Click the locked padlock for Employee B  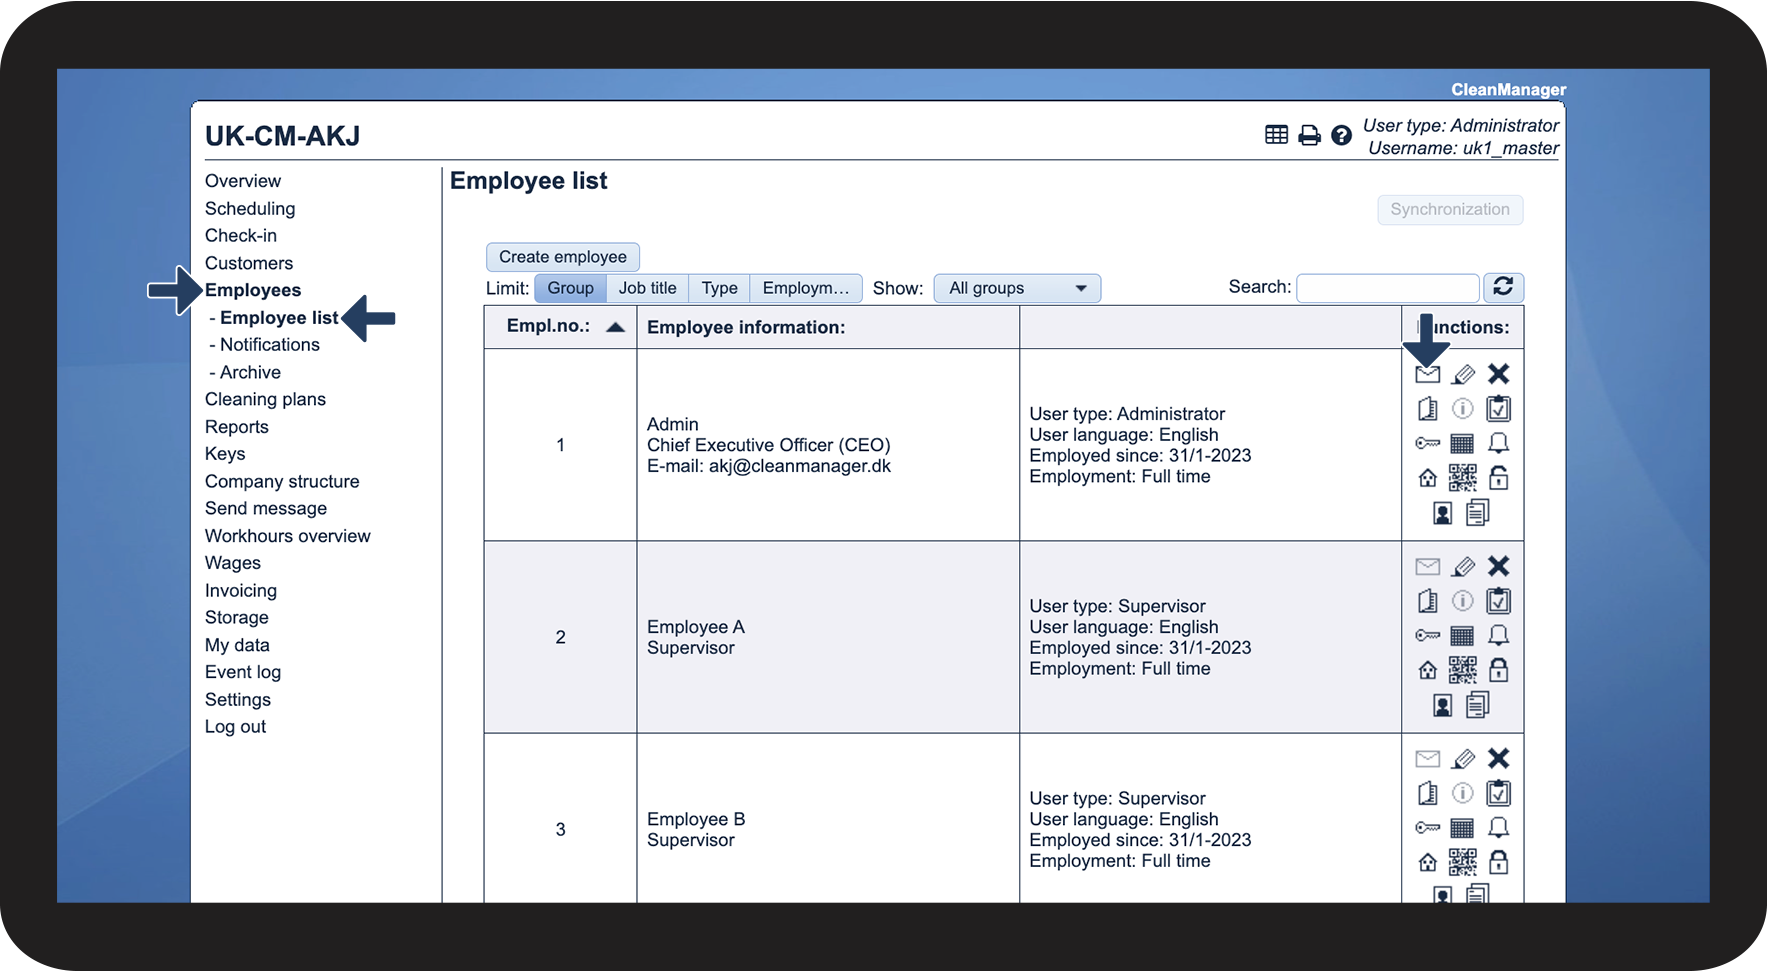point(1498,861)
